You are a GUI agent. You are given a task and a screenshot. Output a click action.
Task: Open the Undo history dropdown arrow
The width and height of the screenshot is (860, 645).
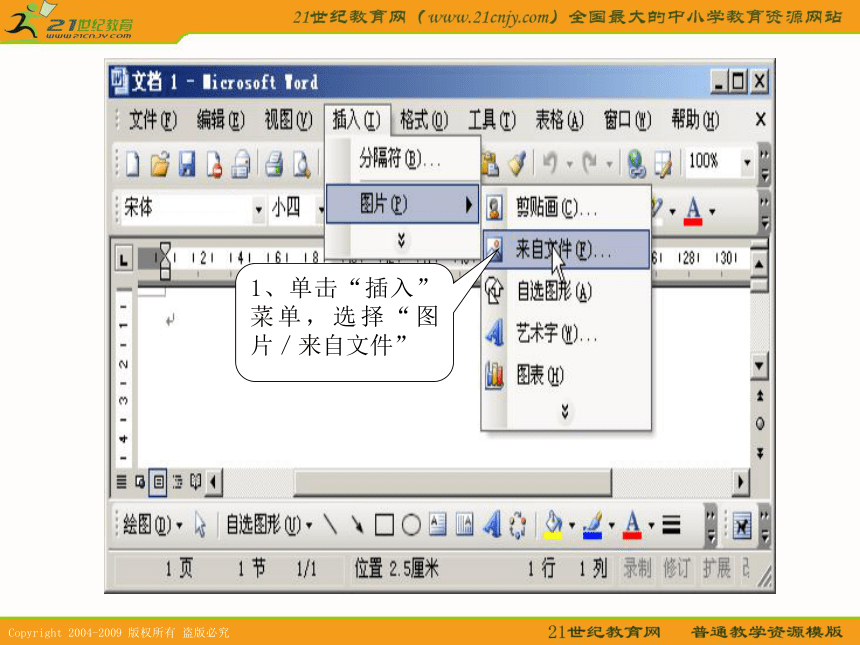[570, 164]
